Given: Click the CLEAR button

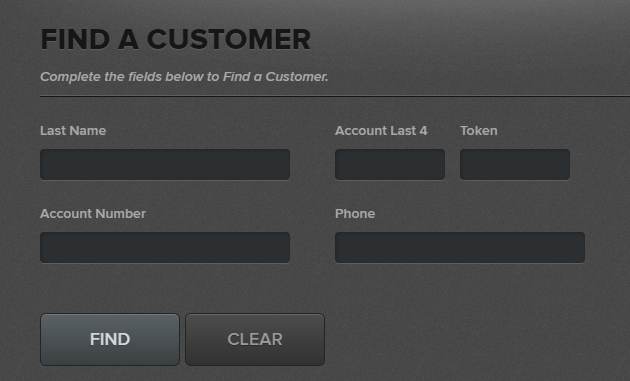Looking at the screenshot, I should coord(255,340).
